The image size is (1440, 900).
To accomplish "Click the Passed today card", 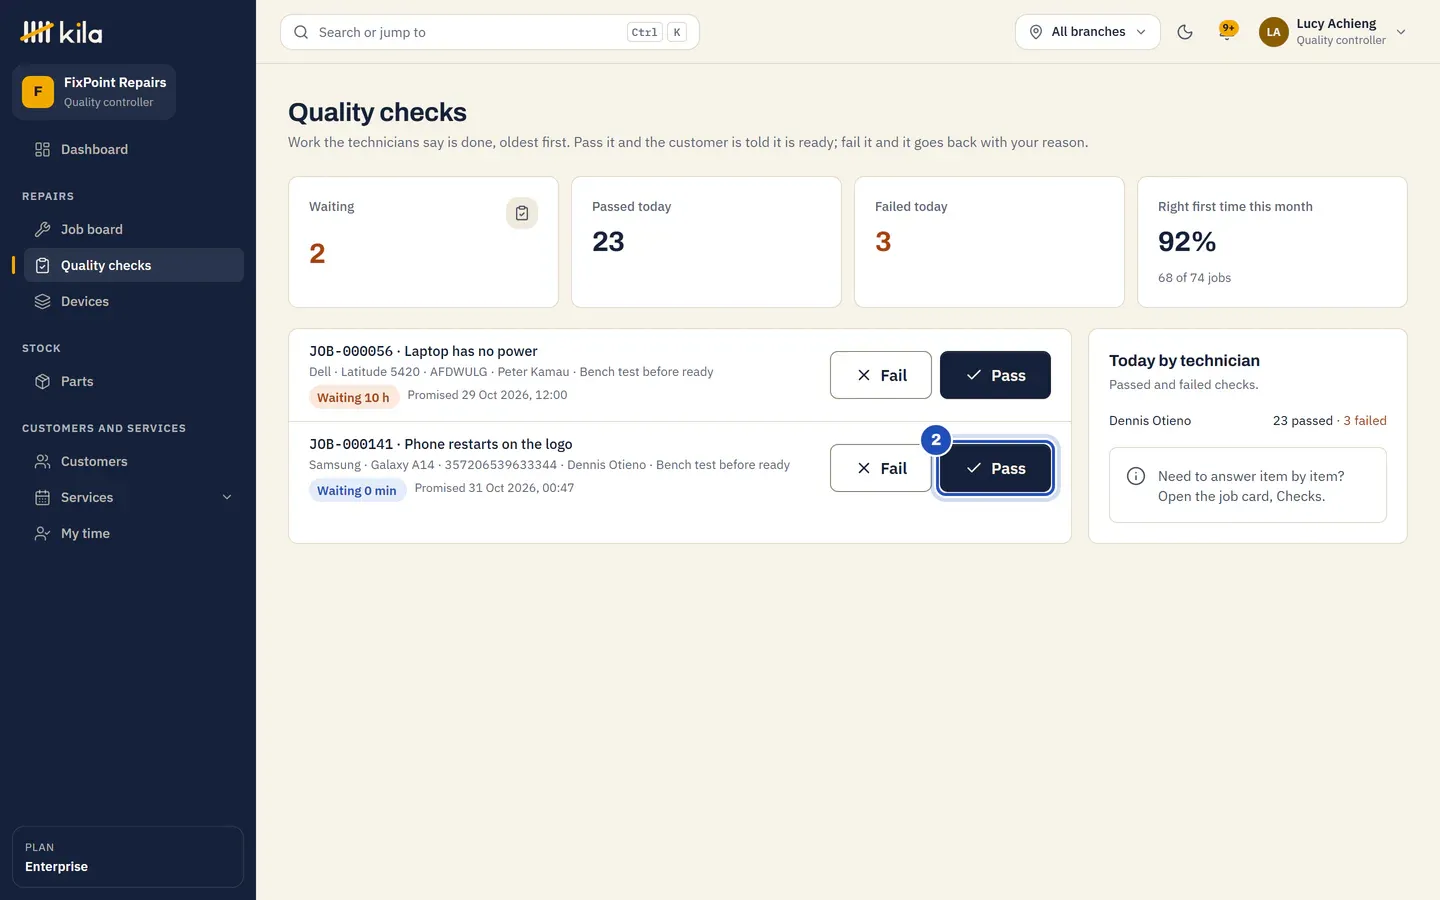I will [706, 242].
